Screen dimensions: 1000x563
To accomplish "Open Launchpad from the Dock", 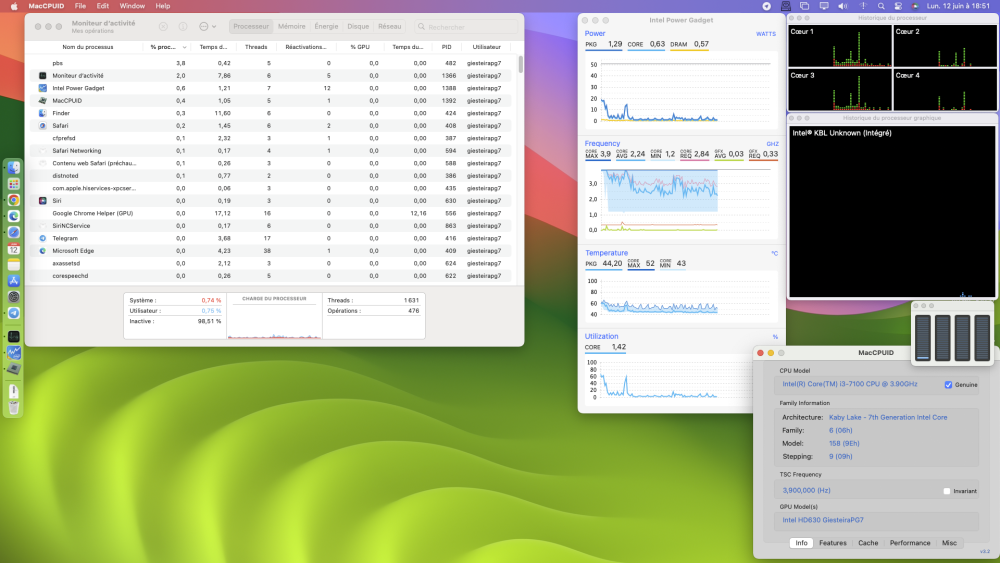I will [x=13, y=184].
